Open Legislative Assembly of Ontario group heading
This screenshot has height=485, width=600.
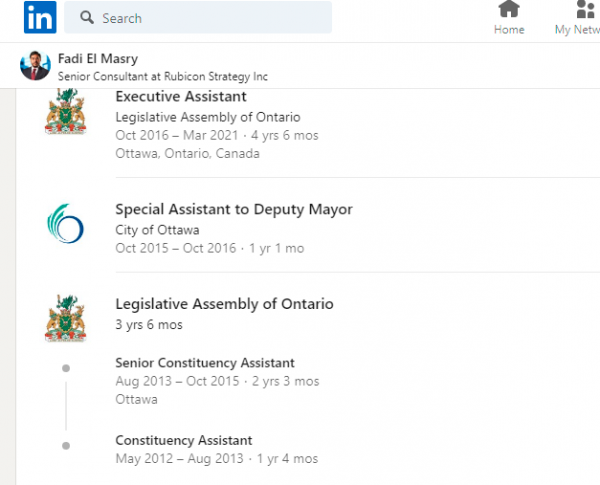[225, 304]
